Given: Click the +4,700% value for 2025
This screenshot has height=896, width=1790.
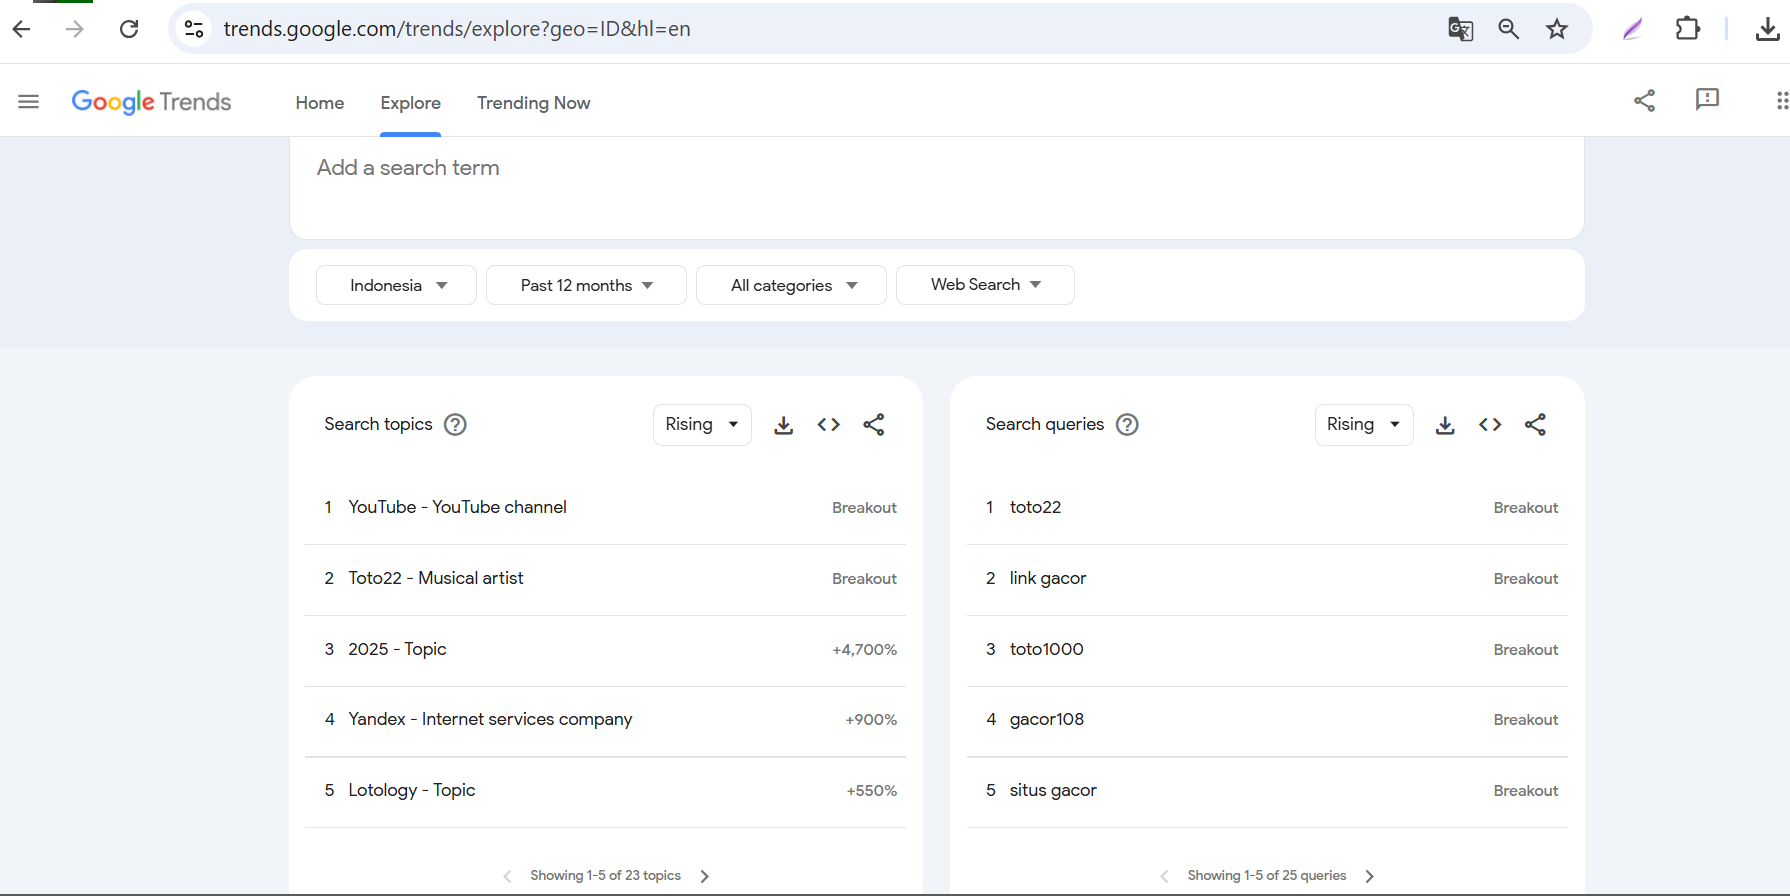Looking at the screenshot, I should (x=864, y=650).
